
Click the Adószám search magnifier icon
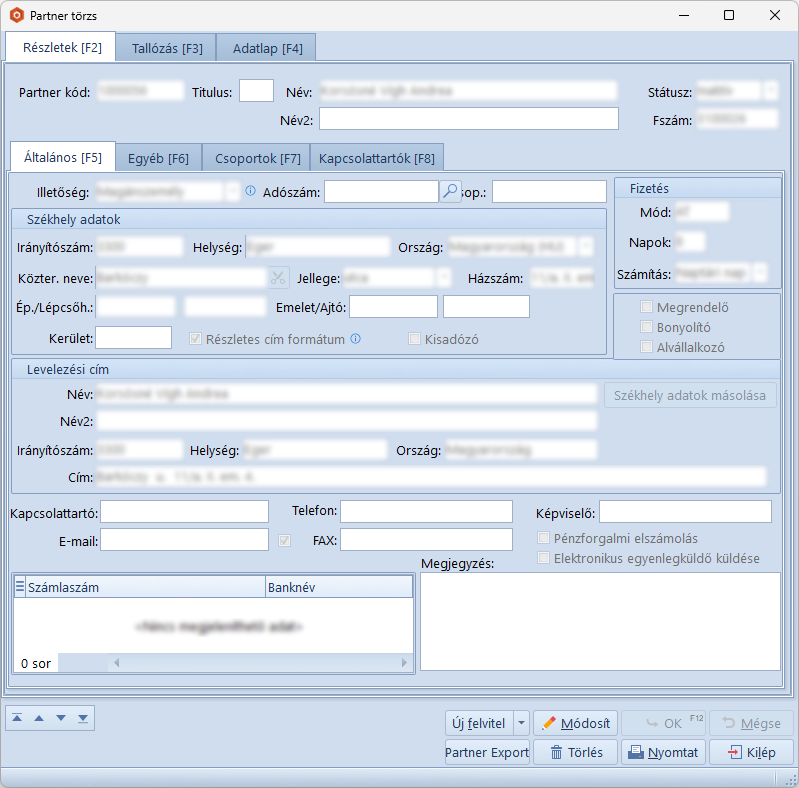[450, 191]
